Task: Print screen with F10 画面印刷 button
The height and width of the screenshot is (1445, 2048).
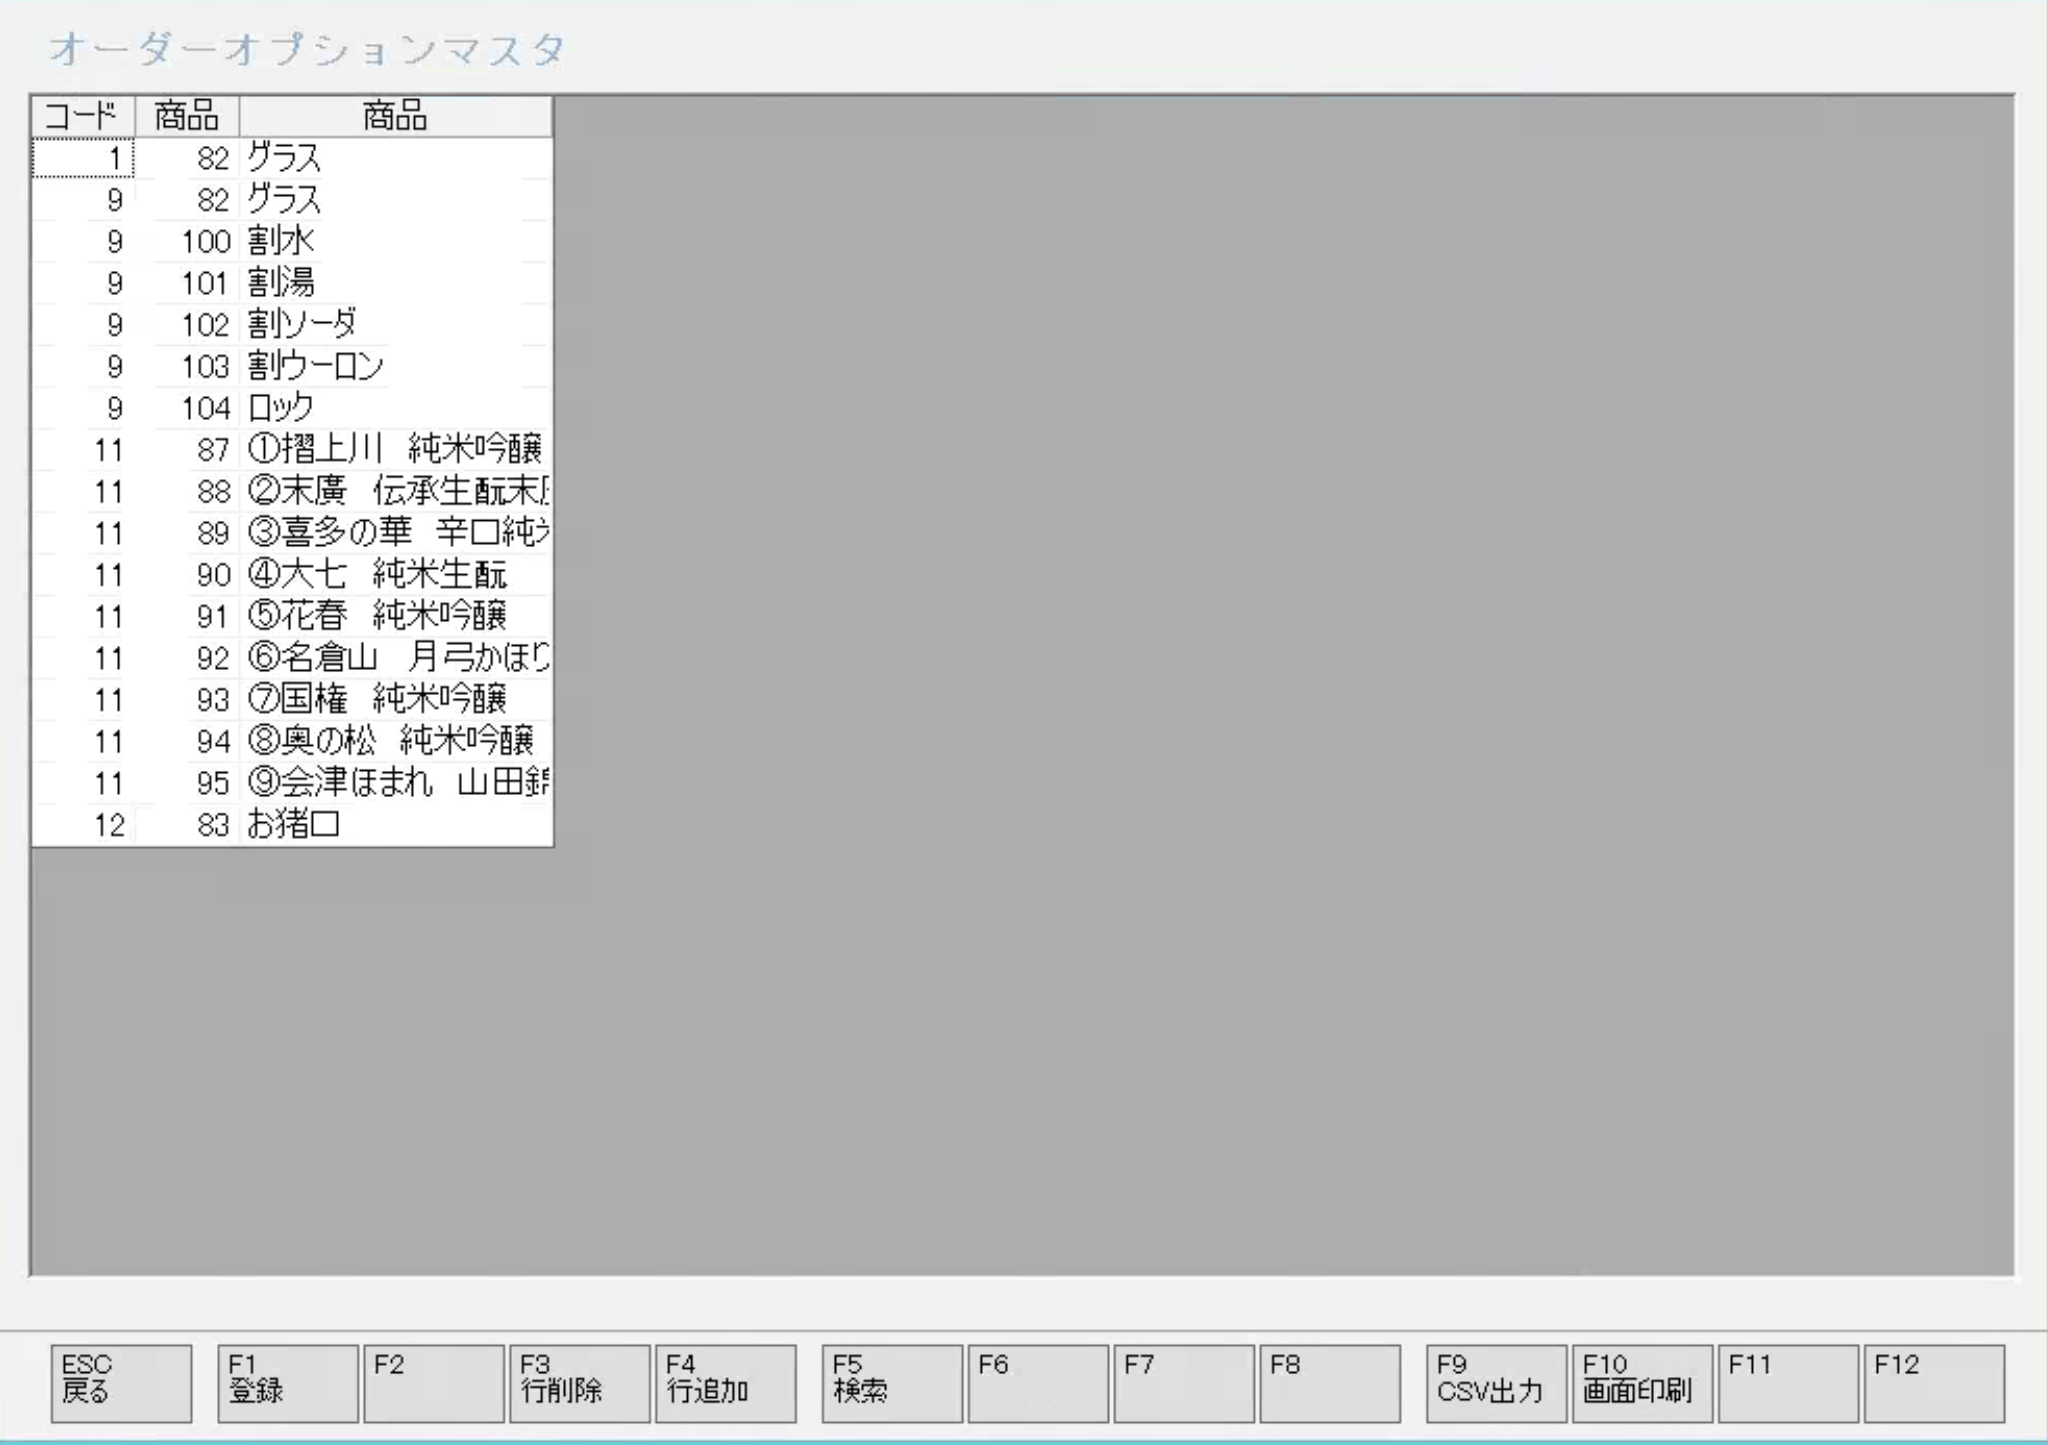Action: click(1641, 1382)
